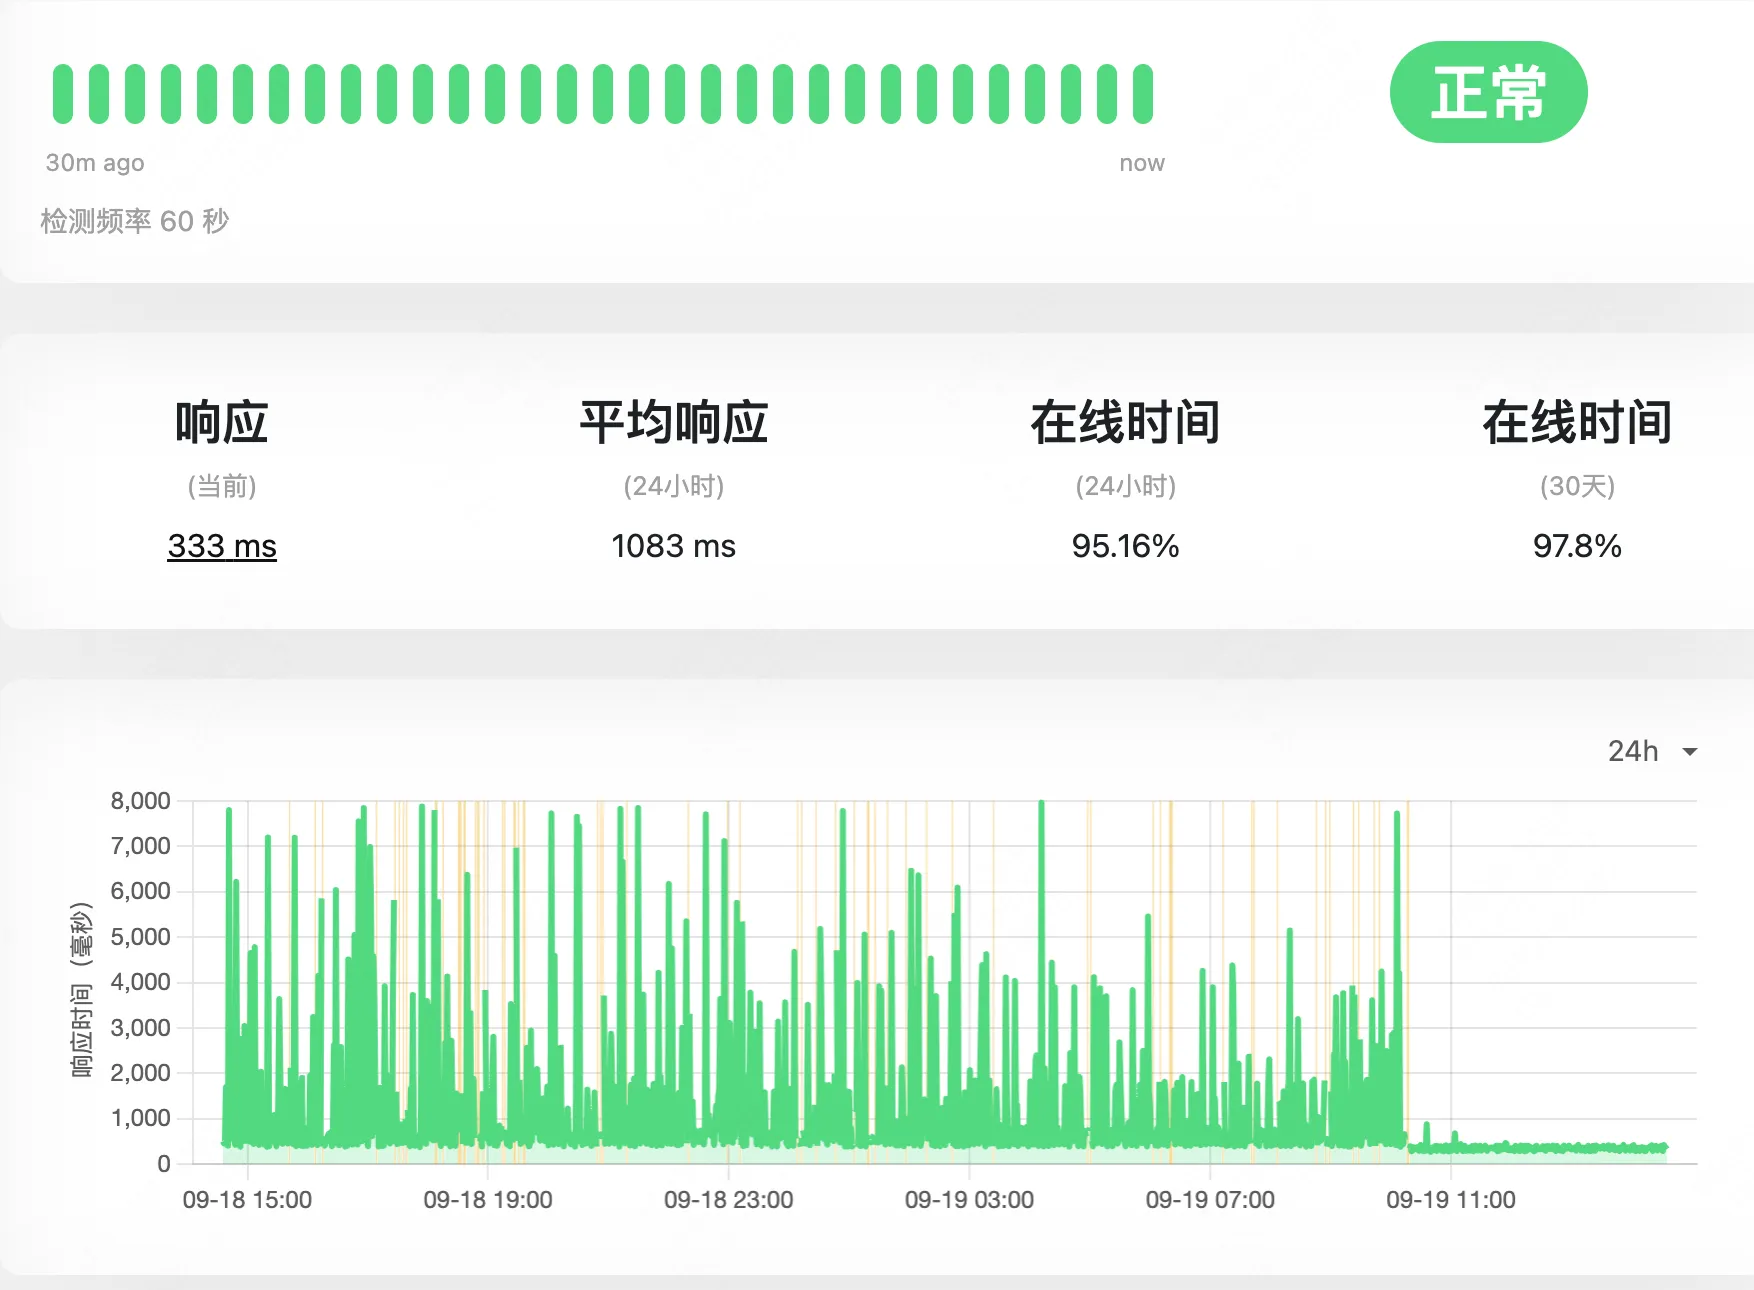Click the 检测频率 60 秒 text
Image resolution: width=1754 pixels, height=1290 pixels.
(135, 221)
